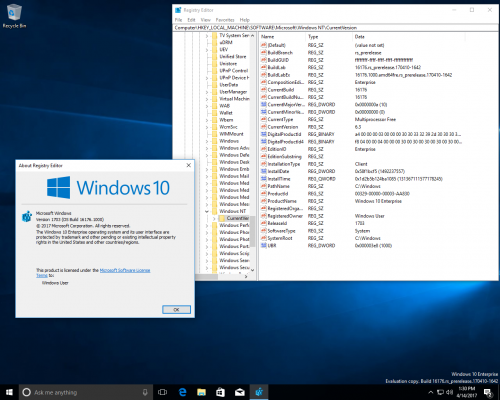Viewport: 500px width, 400px height.
Task: Click the BuildLabEx value icon
Action: click(264, 75)
